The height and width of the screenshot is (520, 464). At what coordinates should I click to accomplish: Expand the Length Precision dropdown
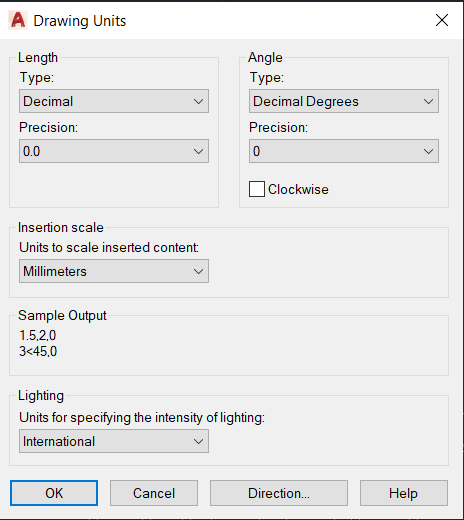click(x=114, y=151)
